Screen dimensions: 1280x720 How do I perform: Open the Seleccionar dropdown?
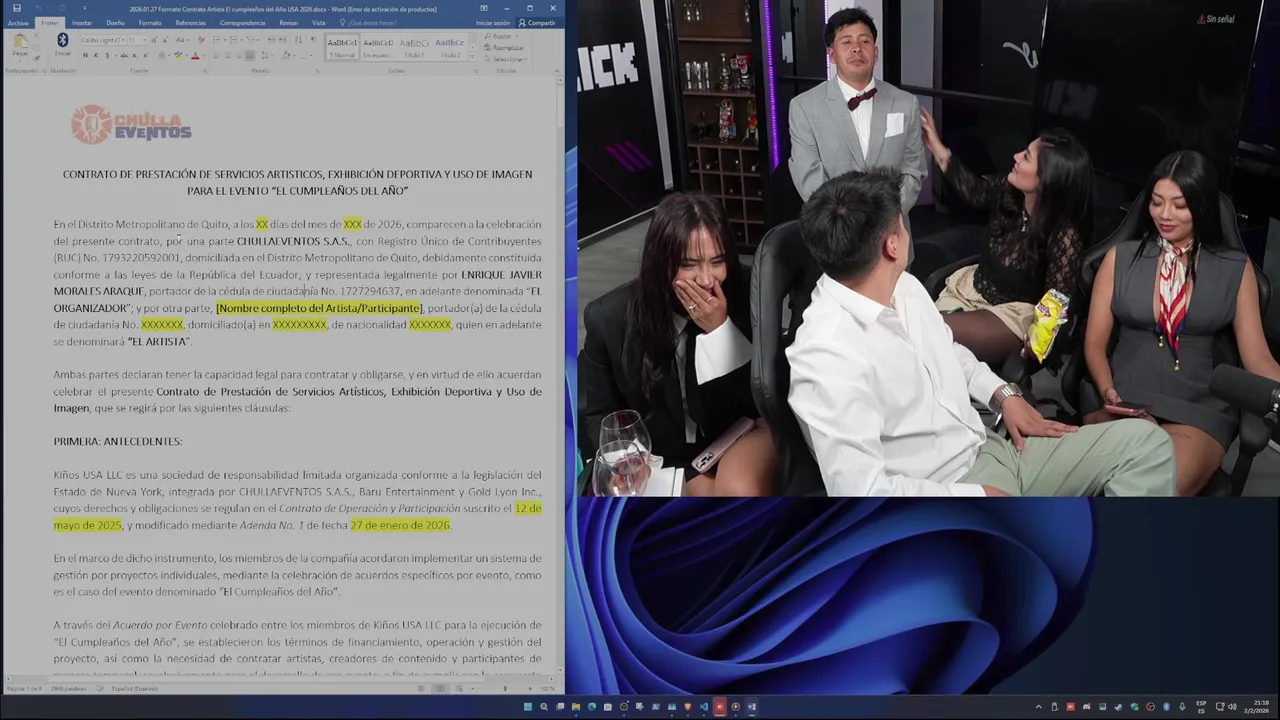tap(507, 59)
